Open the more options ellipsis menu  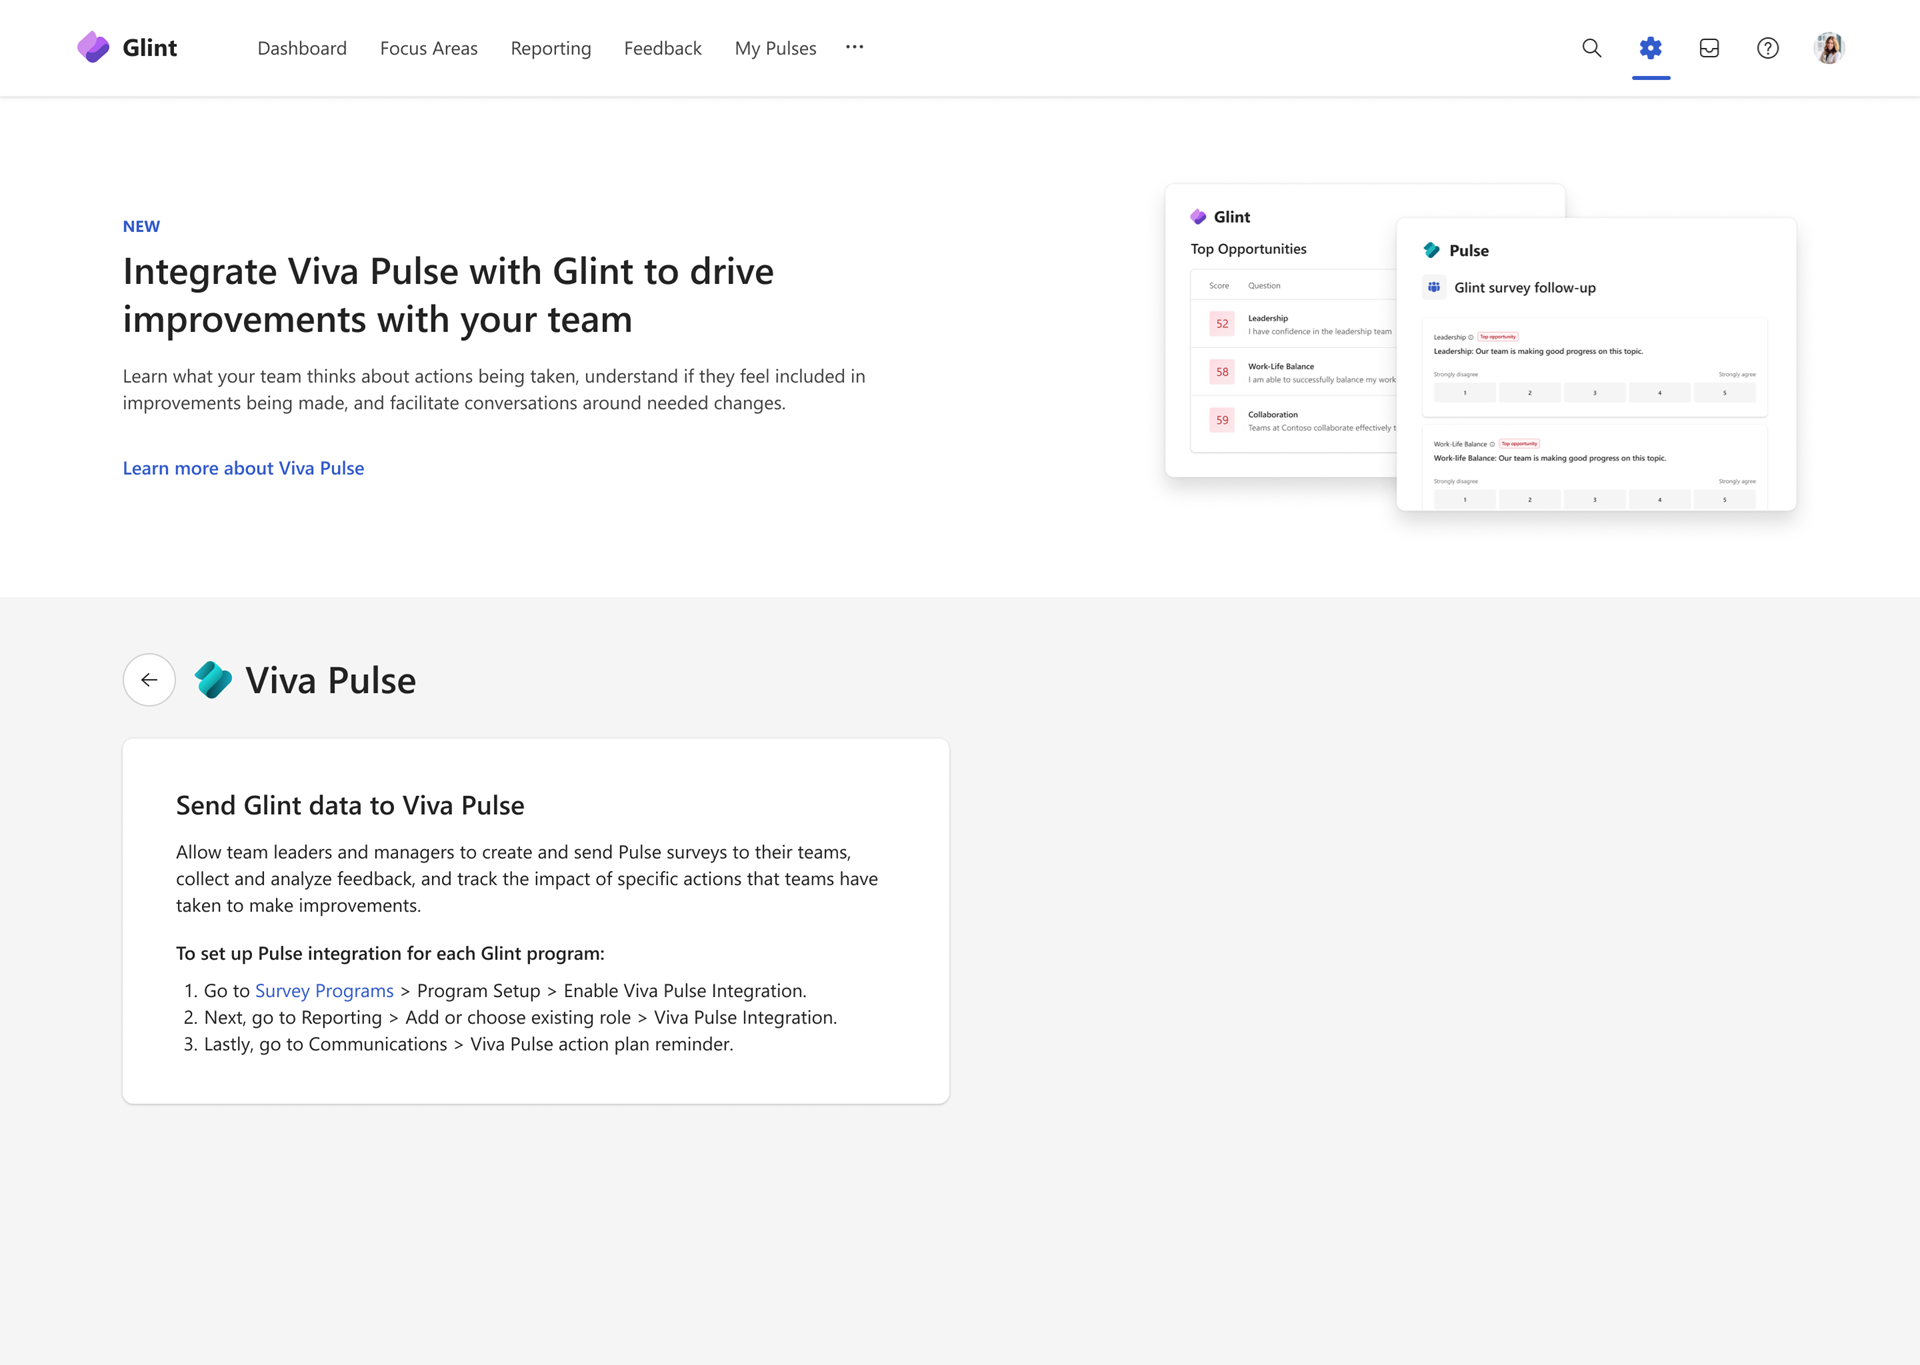tap(854, 47)
